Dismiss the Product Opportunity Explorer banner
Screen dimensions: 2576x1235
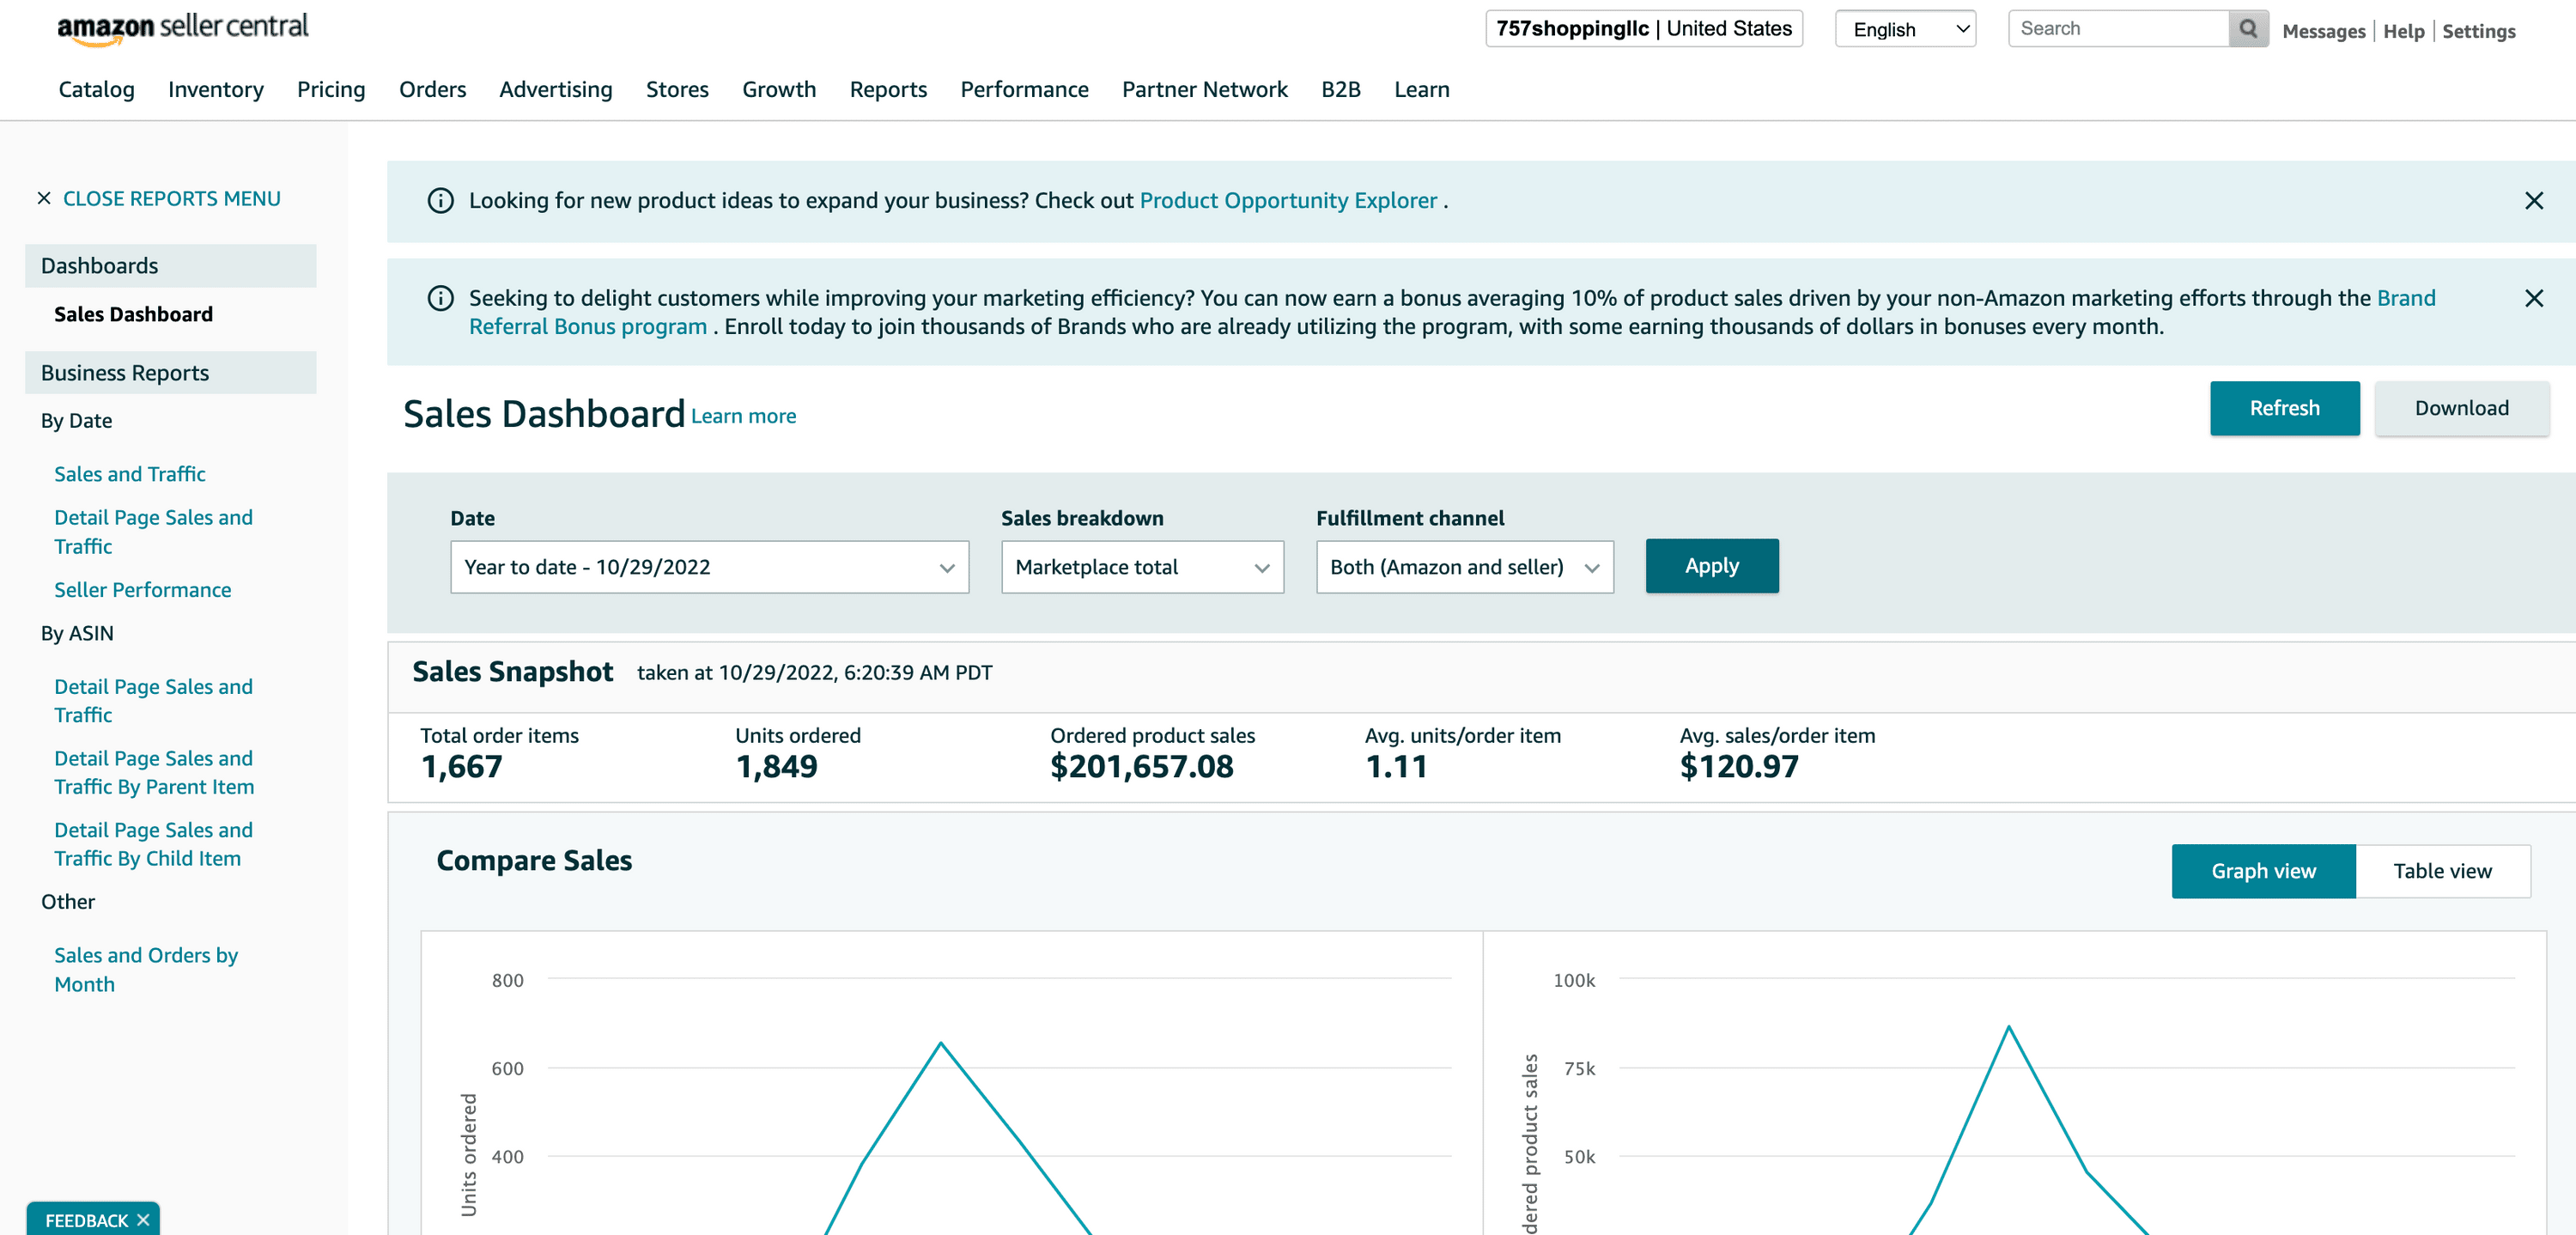tap(2533, 201)
